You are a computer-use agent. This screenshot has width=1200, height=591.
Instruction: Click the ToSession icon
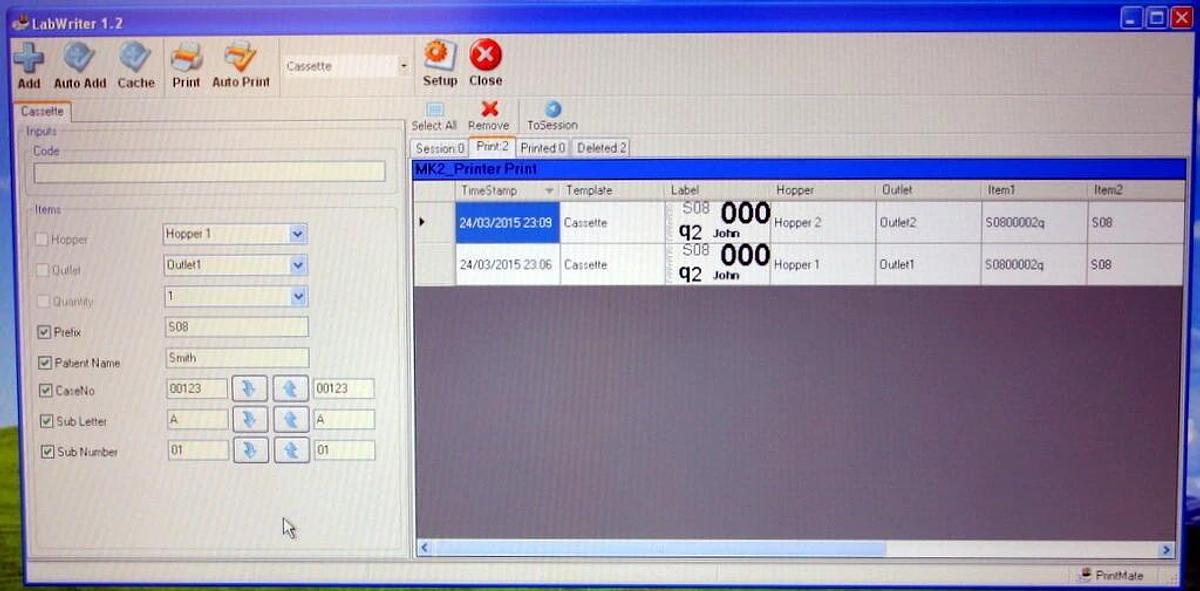point(551,110)
